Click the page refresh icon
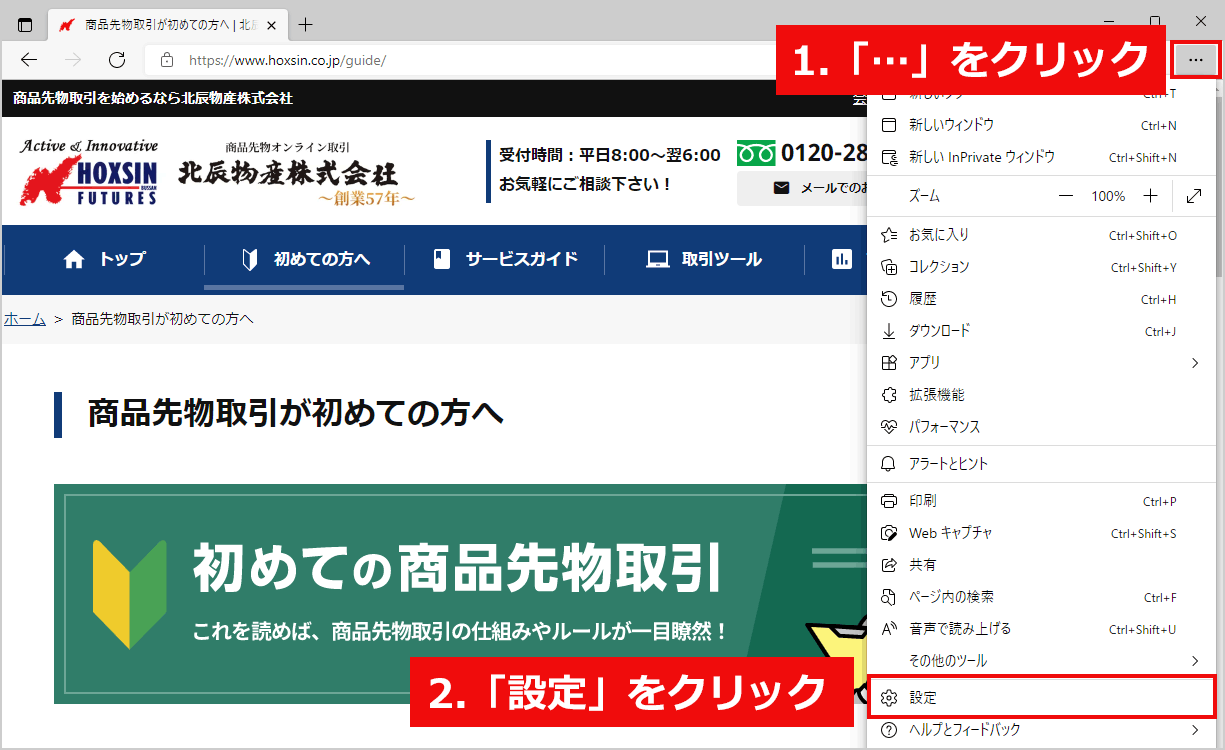Viewport: 1225px width, 750px height. pyautogui.click(x=117, y=60)
